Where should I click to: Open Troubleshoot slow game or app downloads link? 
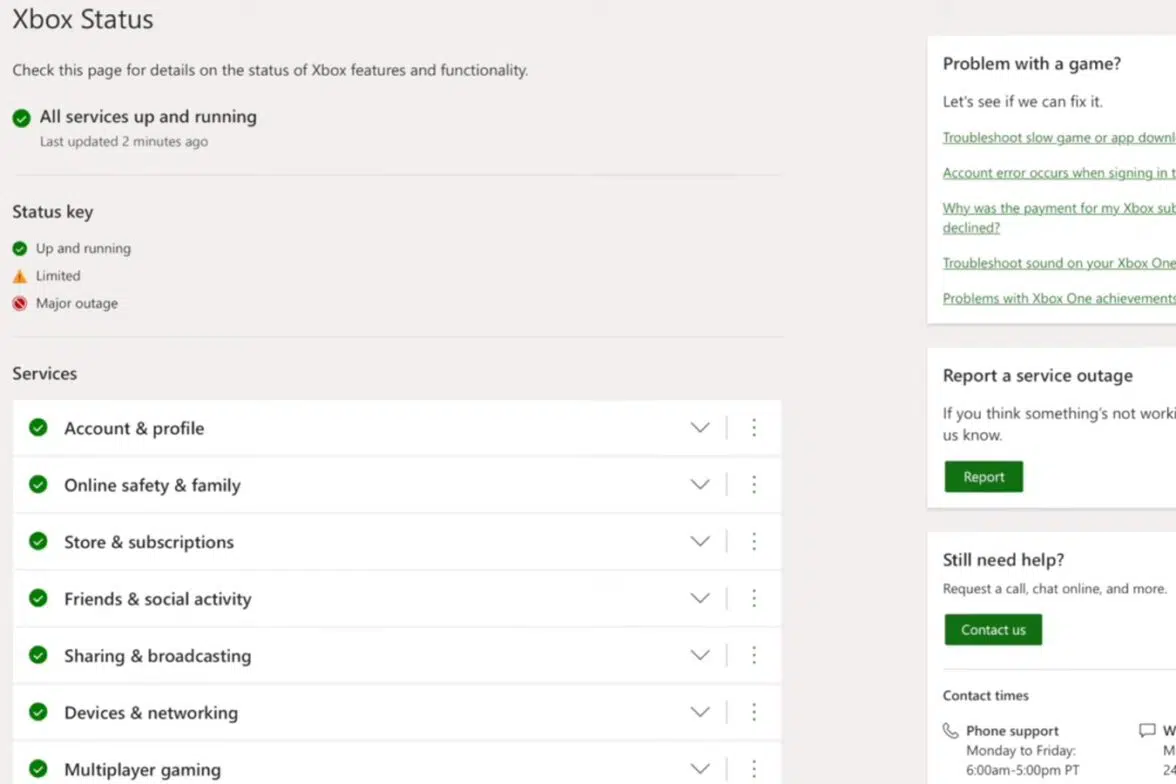1059,137
